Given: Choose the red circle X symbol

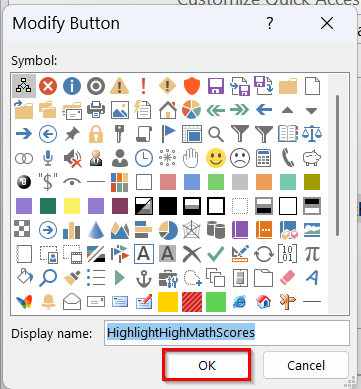Looking at the screenshot, I should 48,86.
